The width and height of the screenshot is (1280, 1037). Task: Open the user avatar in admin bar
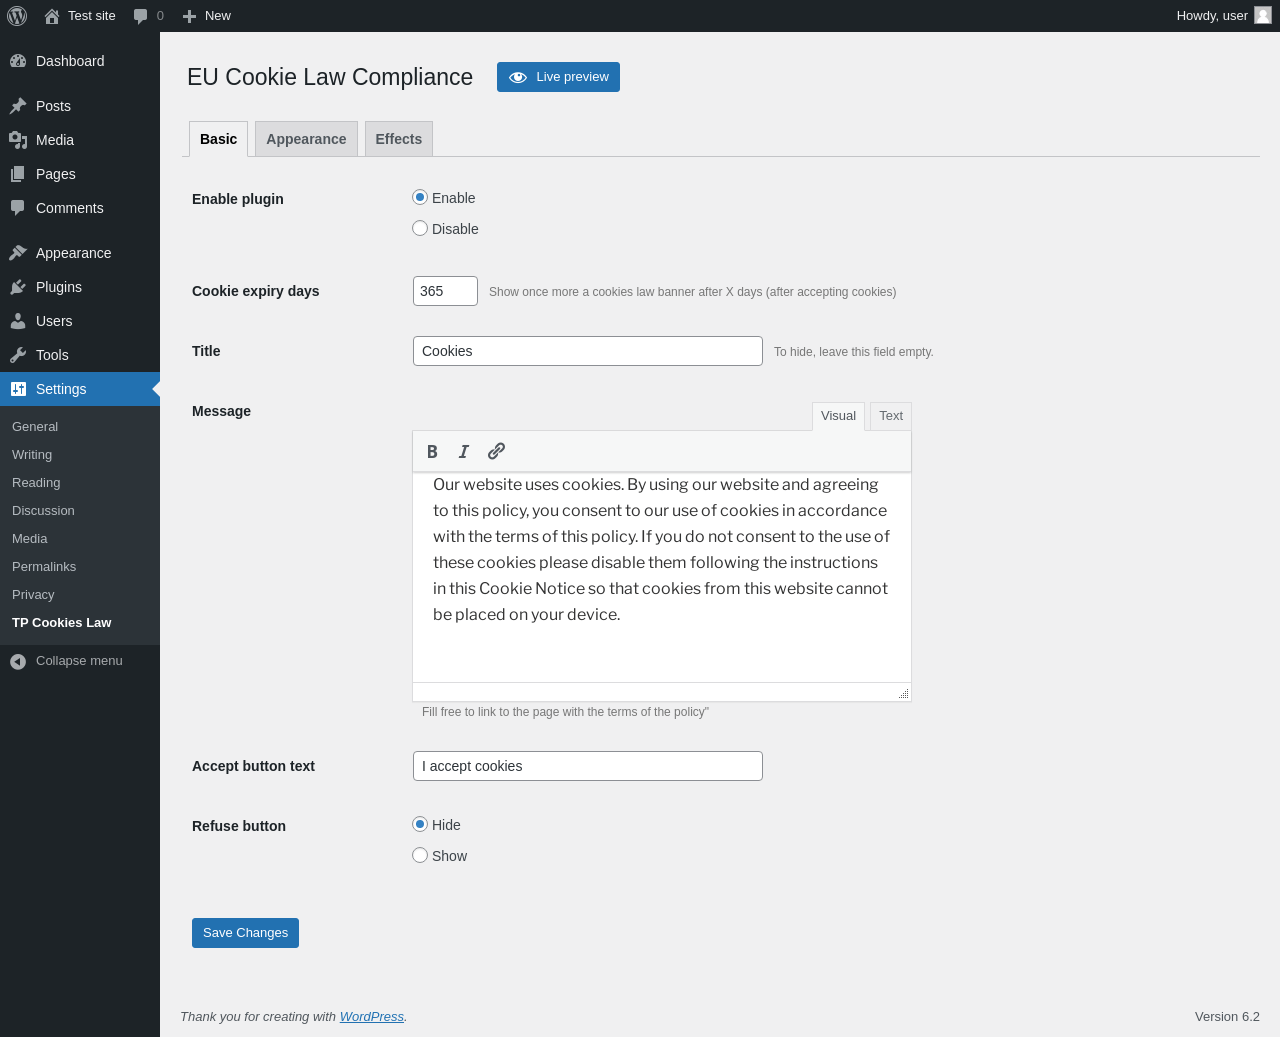1263,15
